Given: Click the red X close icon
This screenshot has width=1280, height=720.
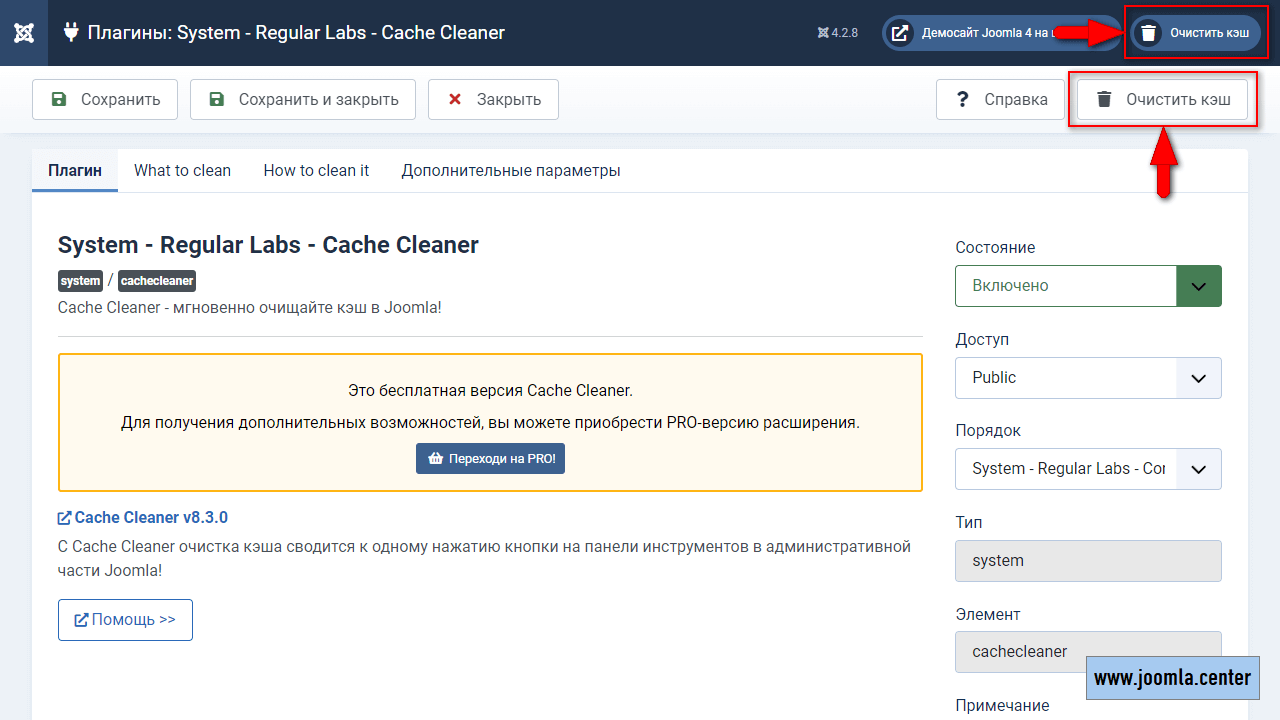Looking at the screenshot, I should 455,99.
